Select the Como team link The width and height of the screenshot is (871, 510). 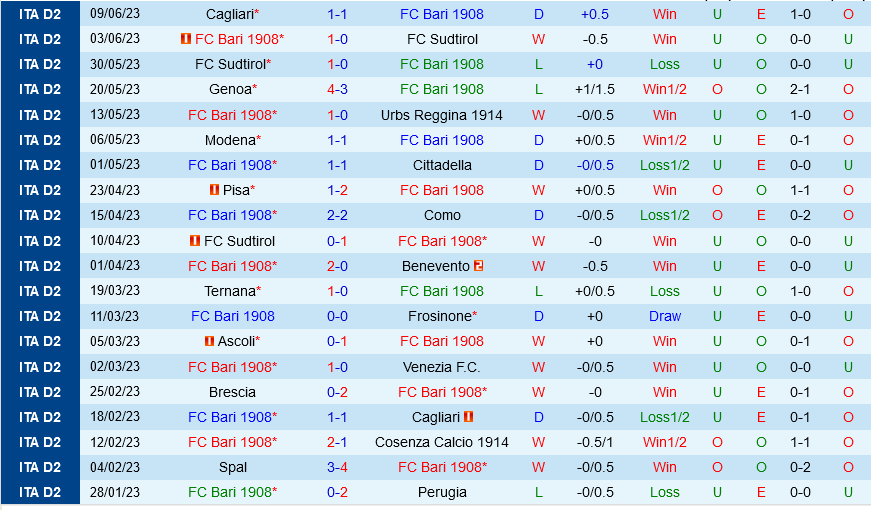[x=442, y=215]
